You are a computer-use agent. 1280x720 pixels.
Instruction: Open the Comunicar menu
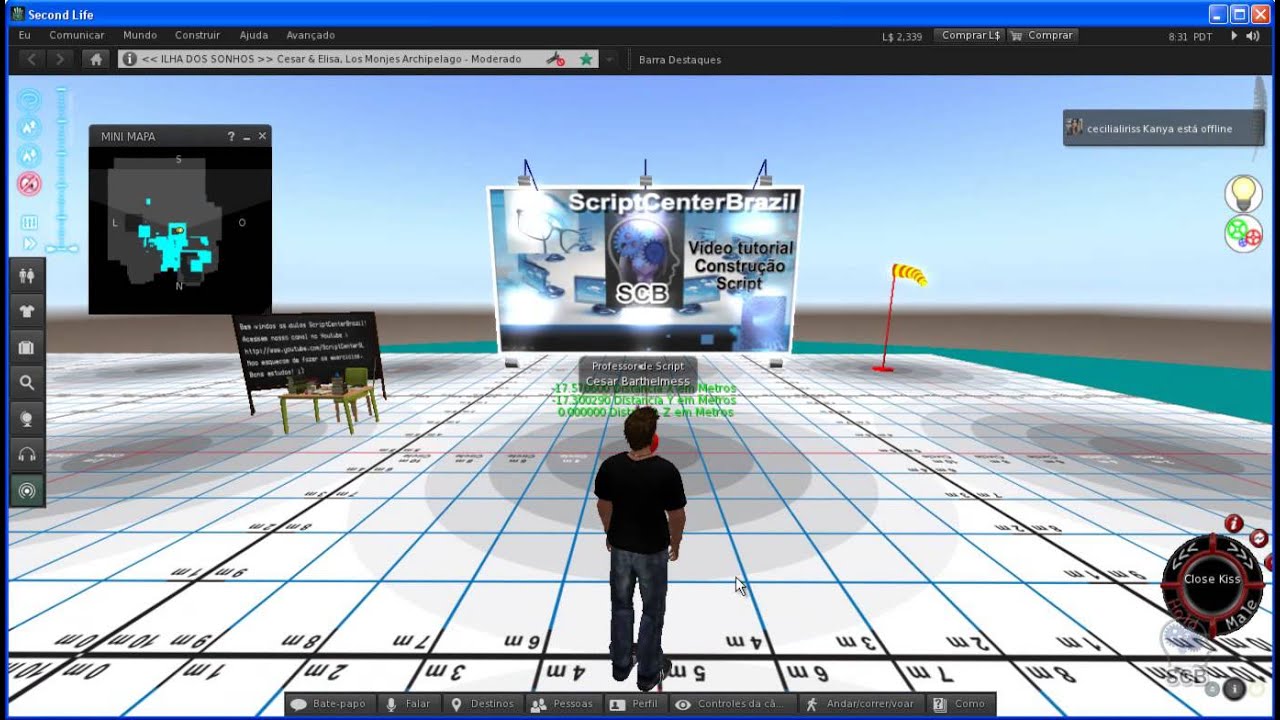[x=77, y=35]
